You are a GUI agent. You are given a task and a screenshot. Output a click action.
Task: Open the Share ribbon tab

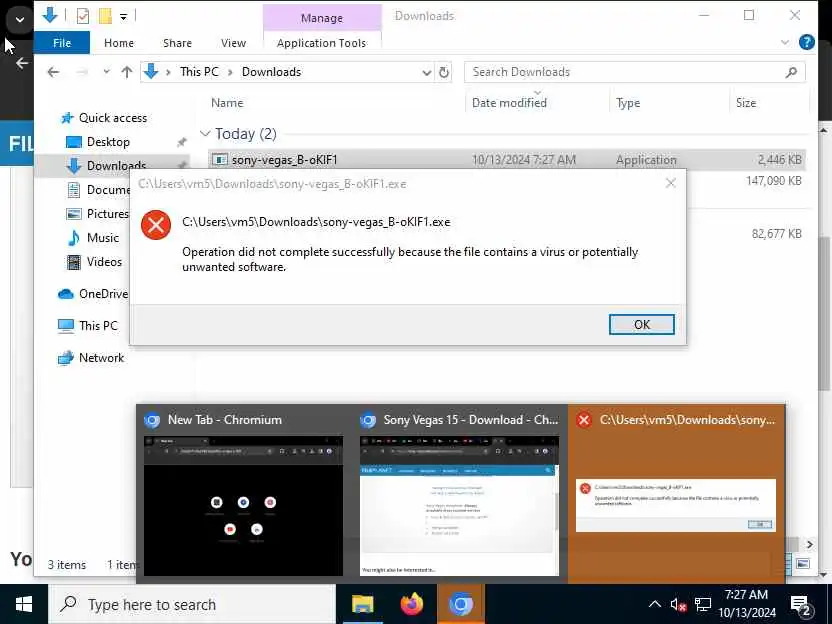[177, 43]
